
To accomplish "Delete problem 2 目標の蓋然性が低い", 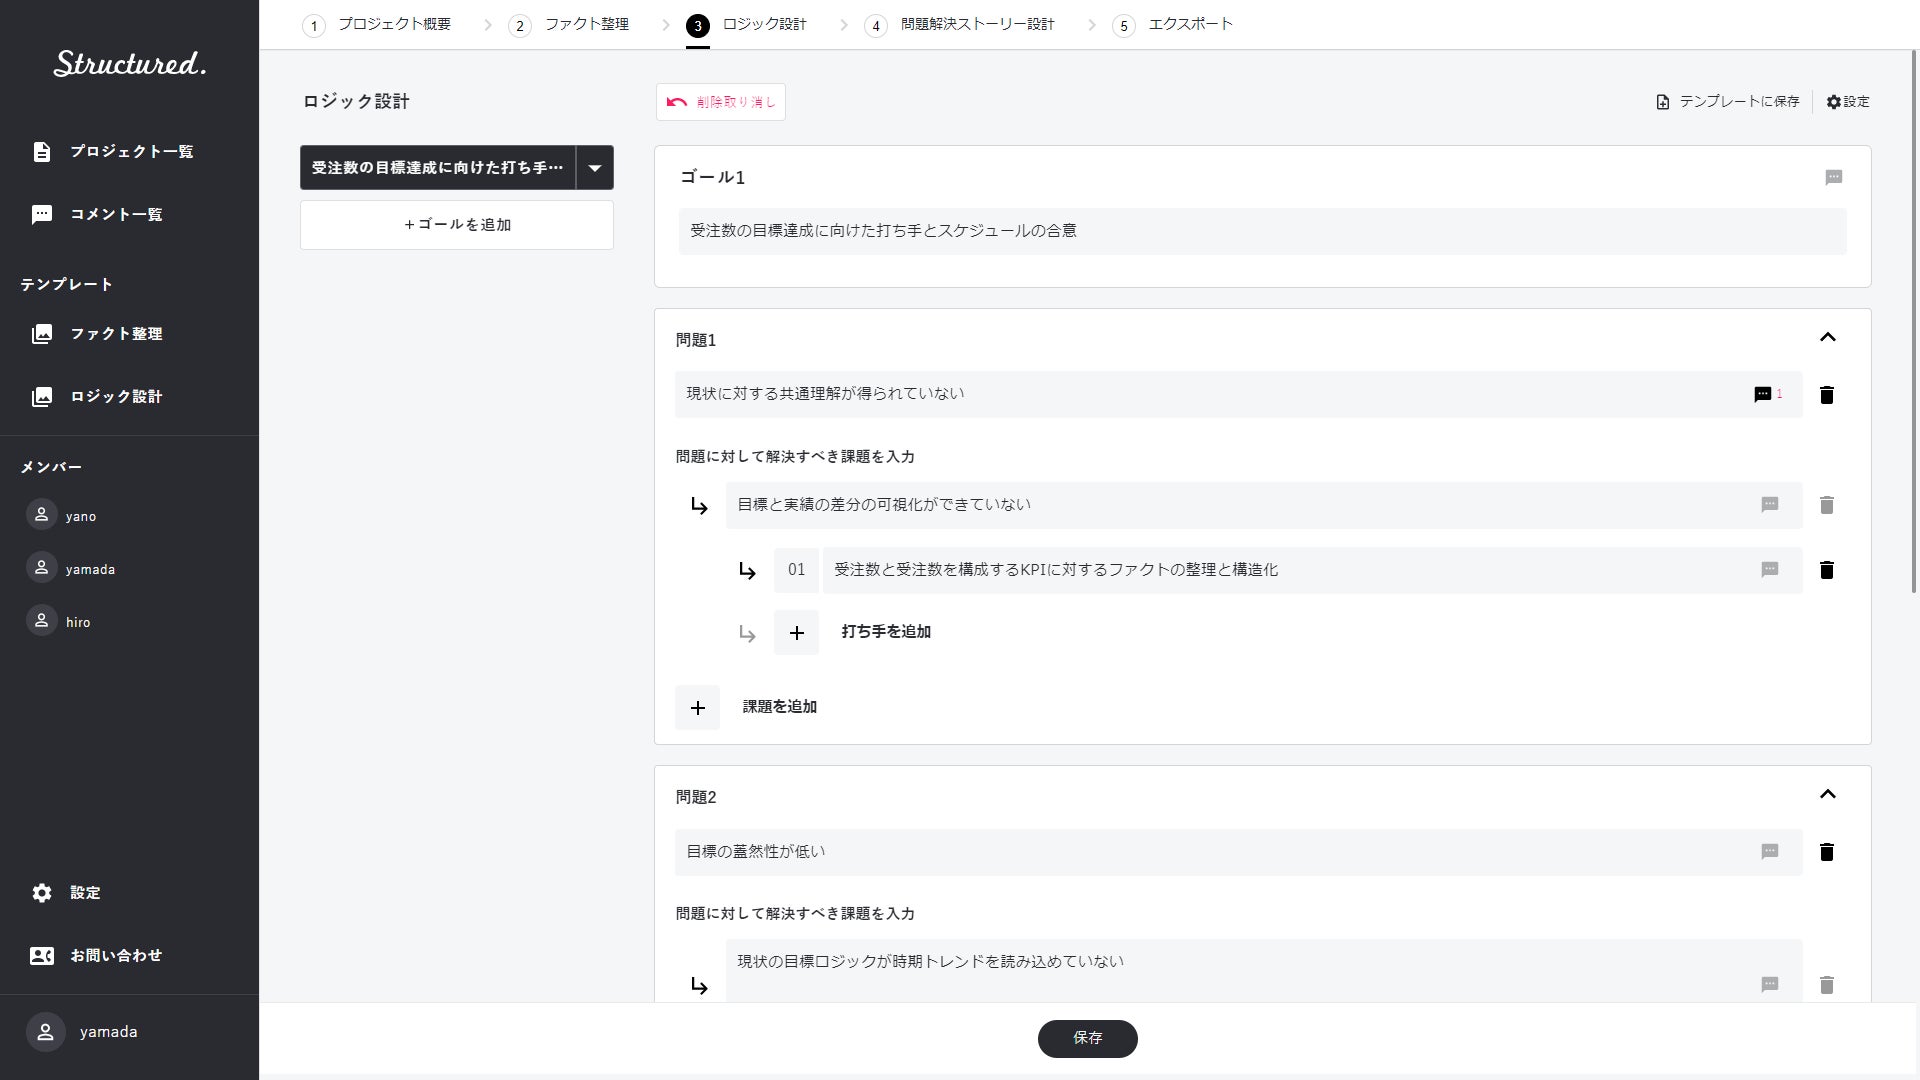I will coord(1826,852).
